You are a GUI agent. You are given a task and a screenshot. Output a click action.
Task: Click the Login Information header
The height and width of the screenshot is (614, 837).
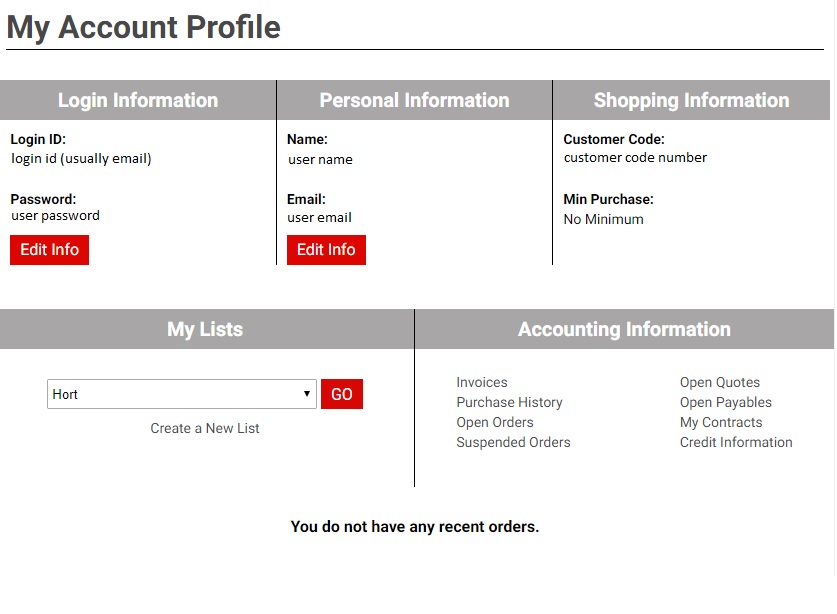pos(138,100)
